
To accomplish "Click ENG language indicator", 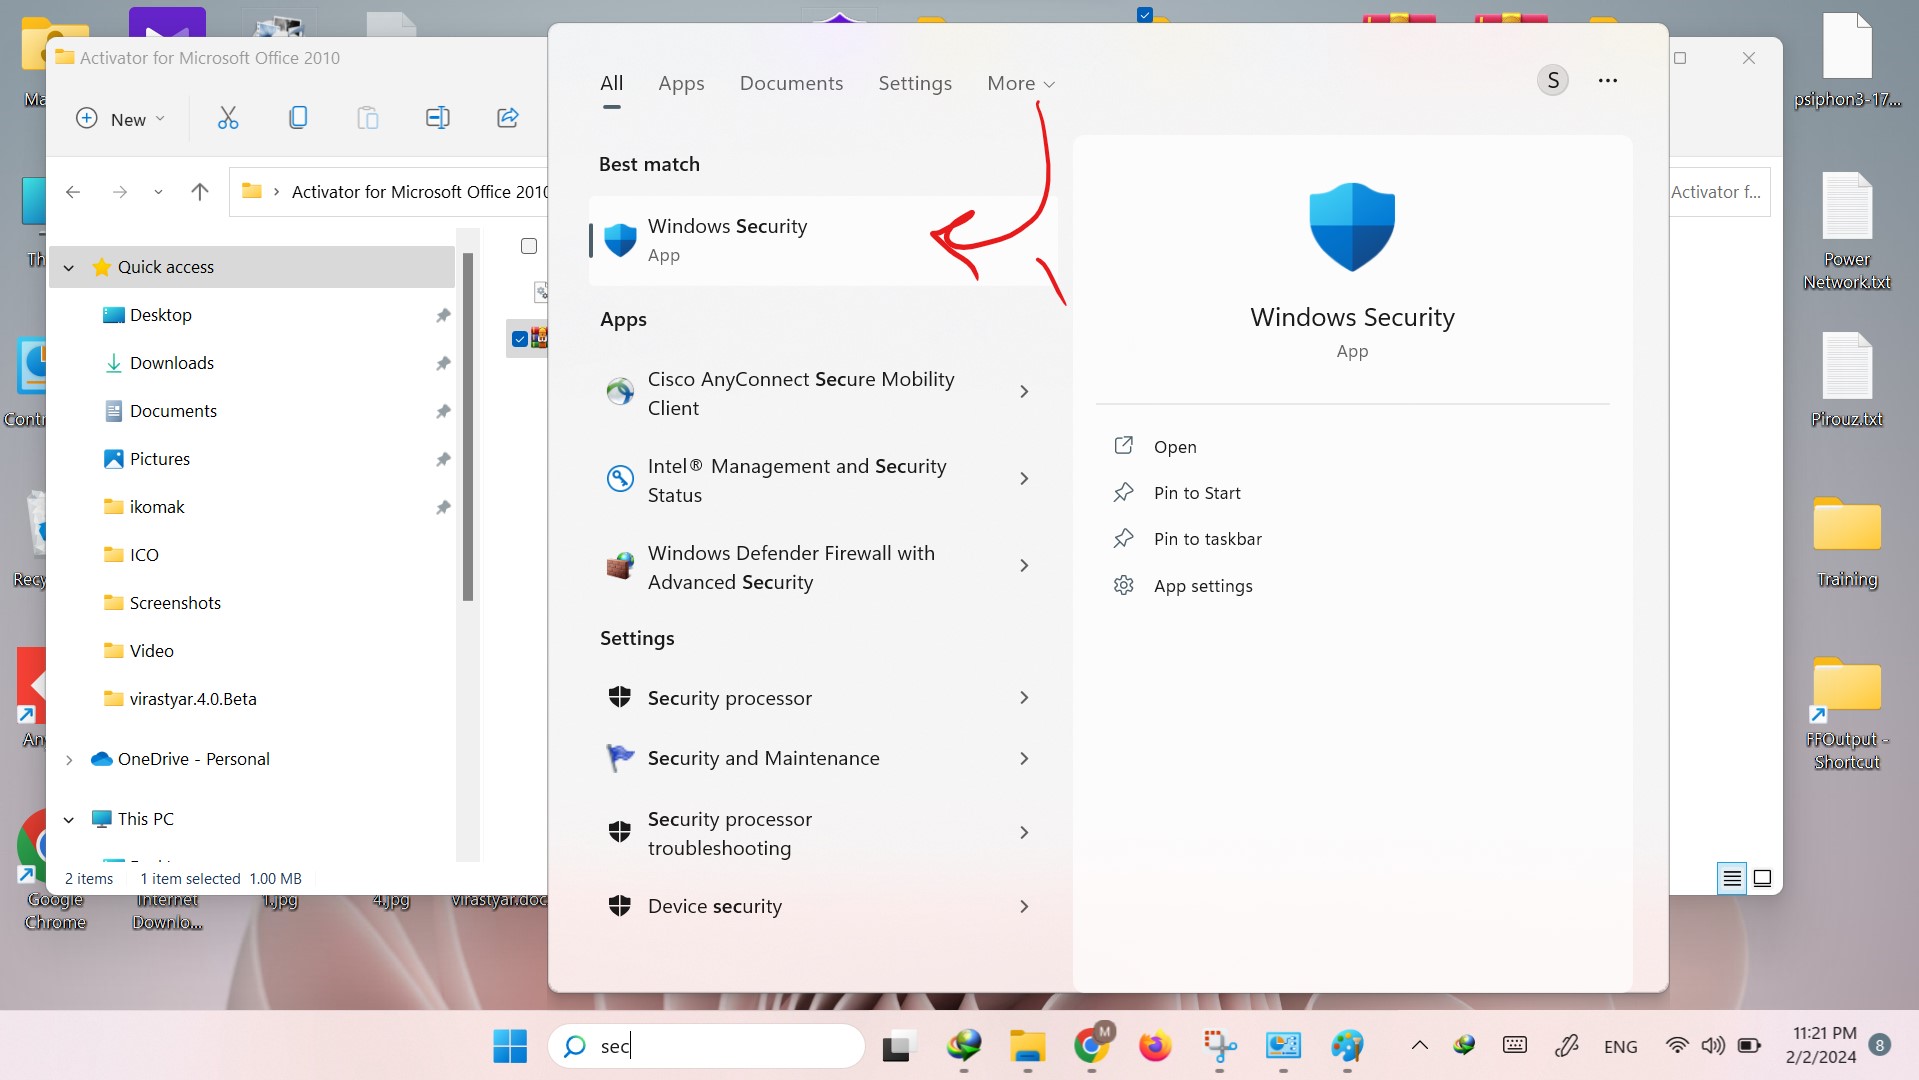I will (x=1620, y=1046).
